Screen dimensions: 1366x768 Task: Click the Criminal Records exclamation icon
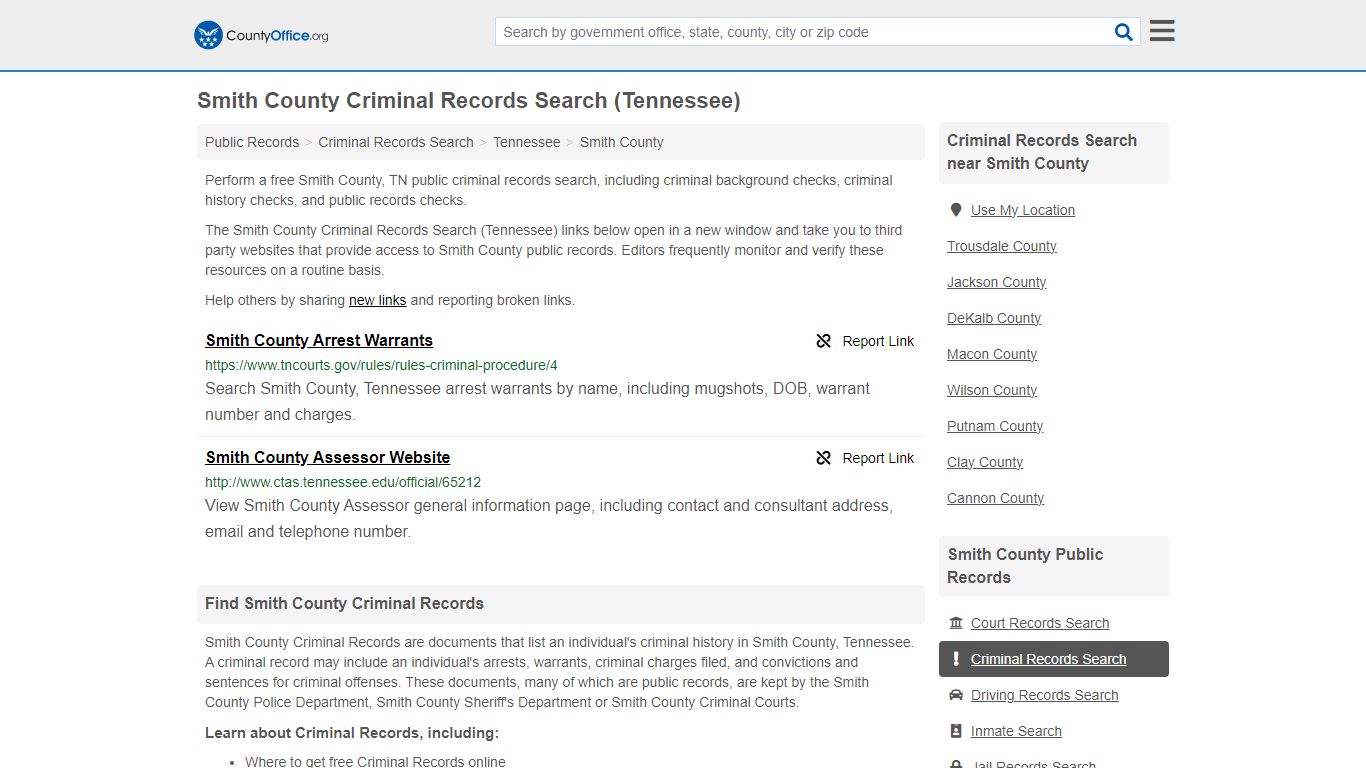pos(956,659)
